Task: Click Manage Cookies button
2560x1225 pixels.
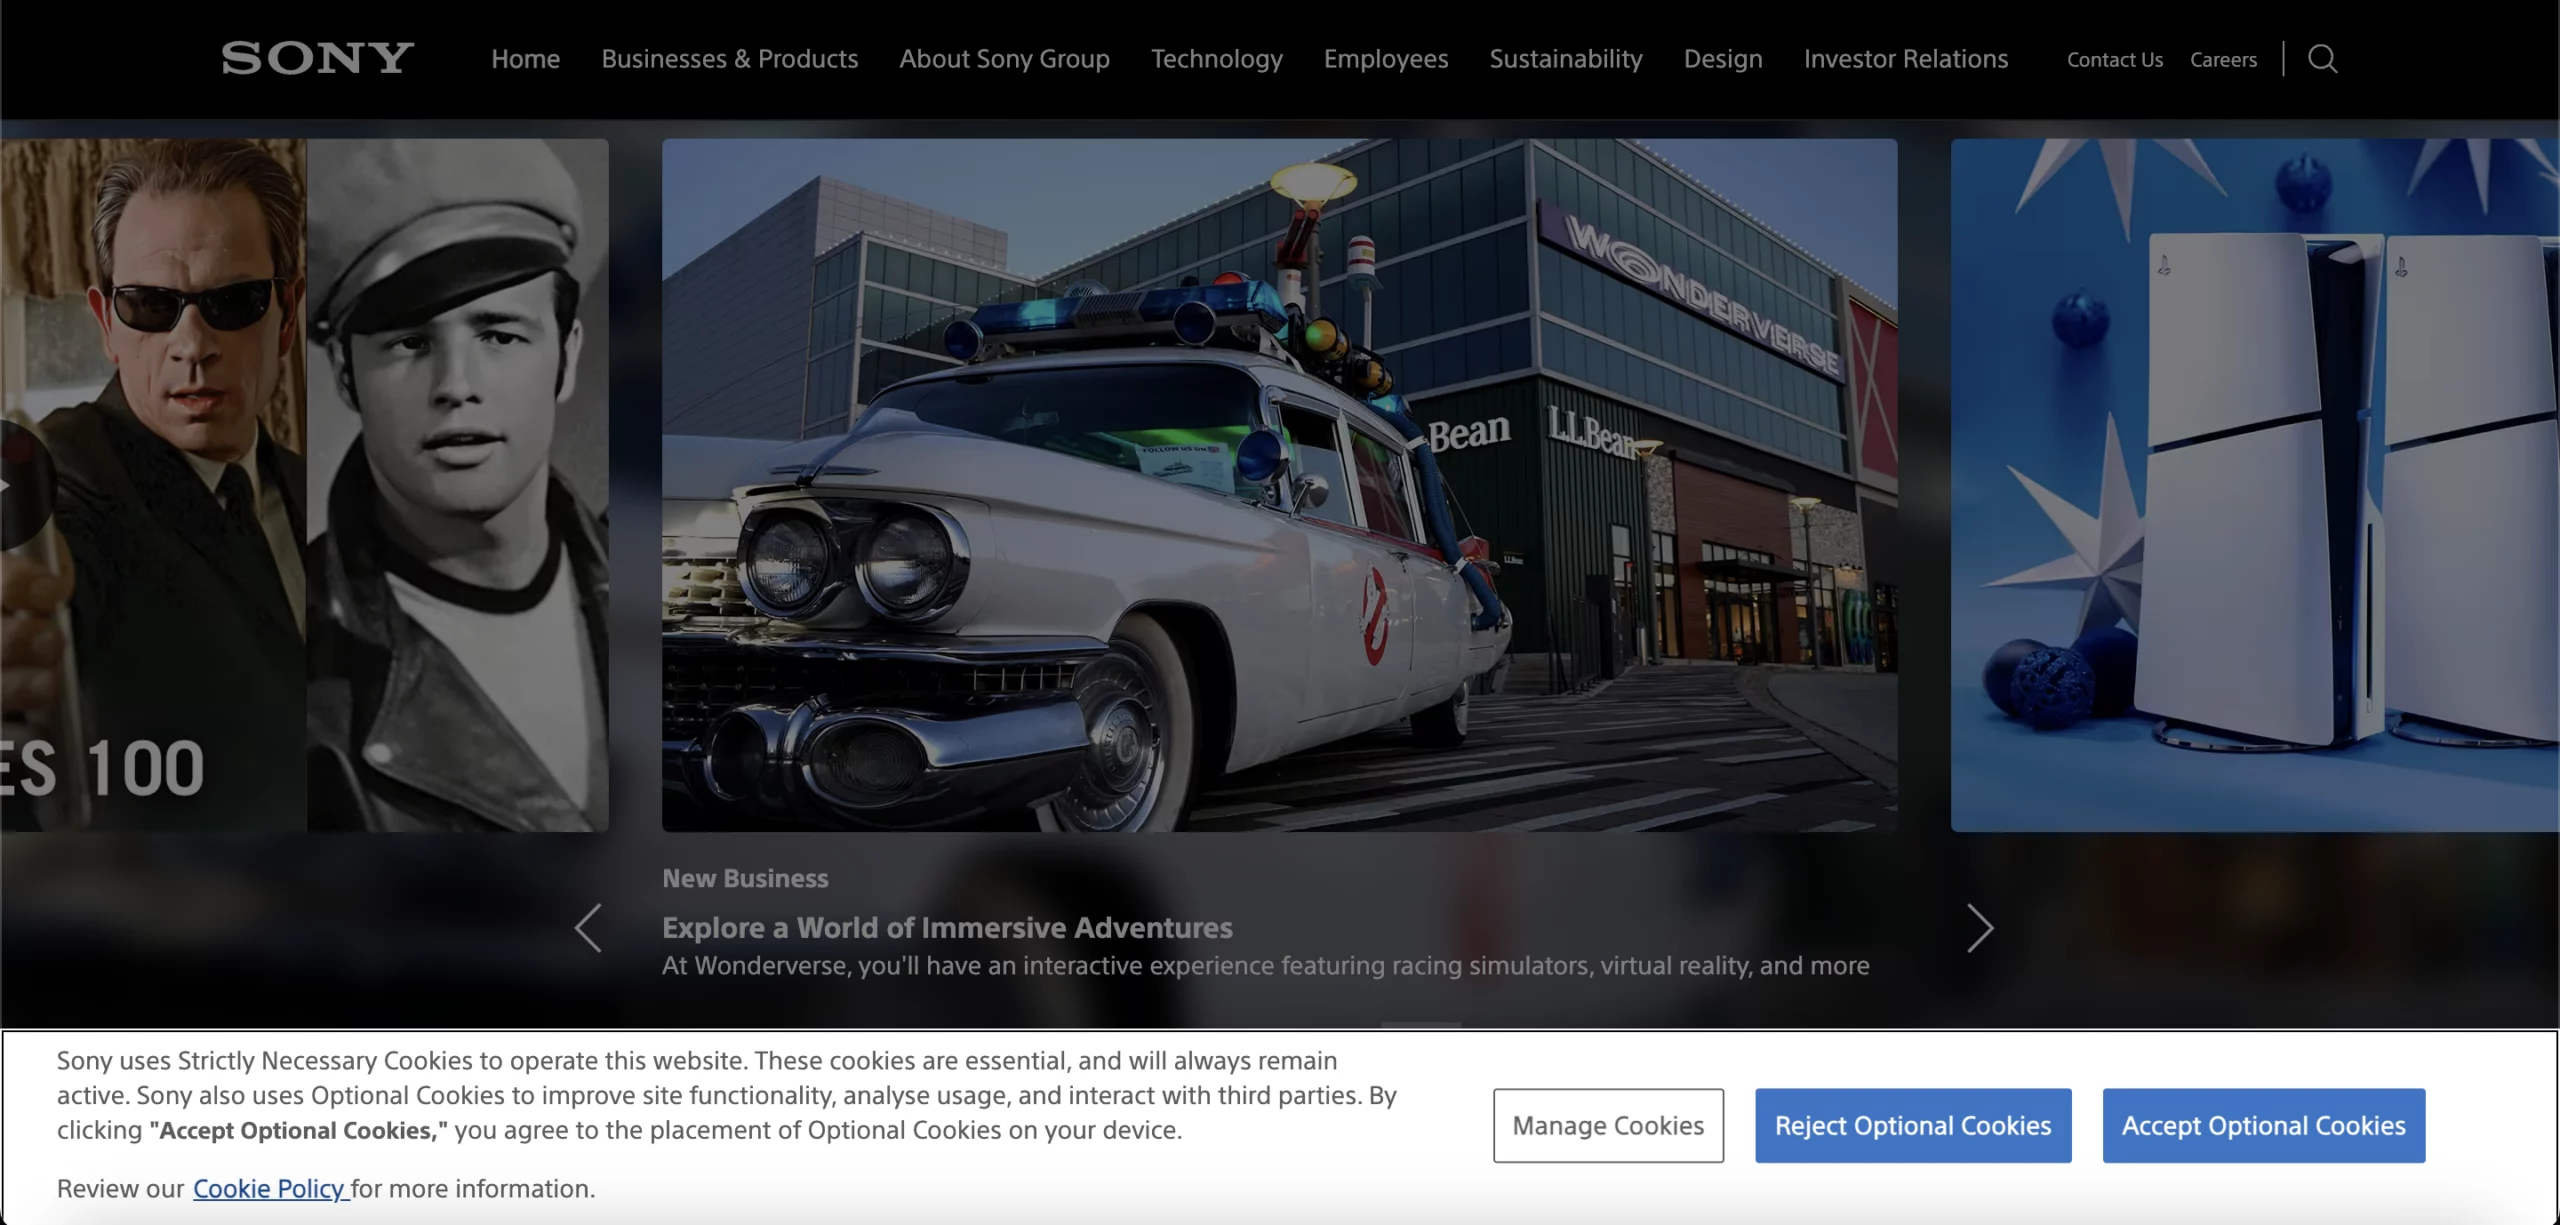Action: [1608, 1125]
